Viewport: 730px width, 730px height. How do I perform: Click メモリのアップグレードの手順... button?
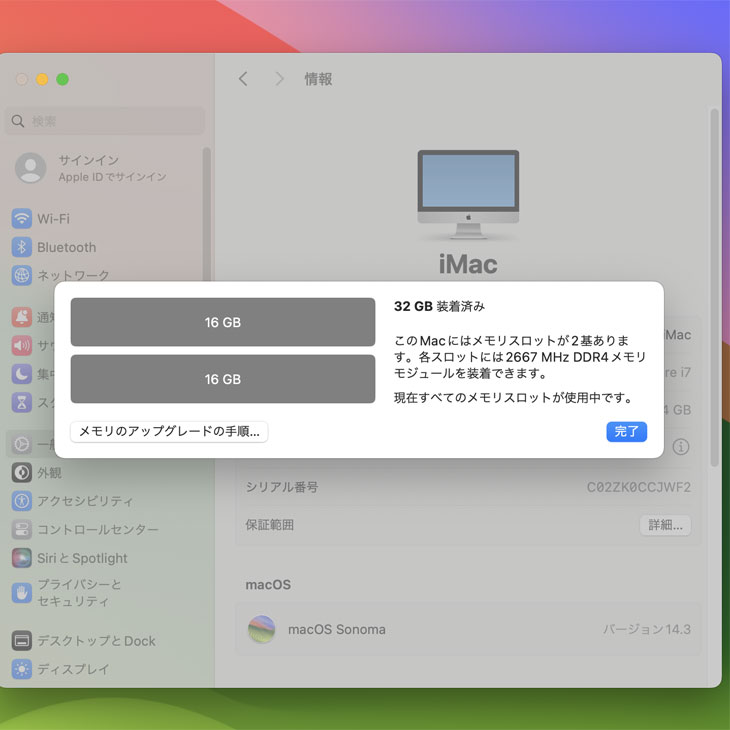169,432
